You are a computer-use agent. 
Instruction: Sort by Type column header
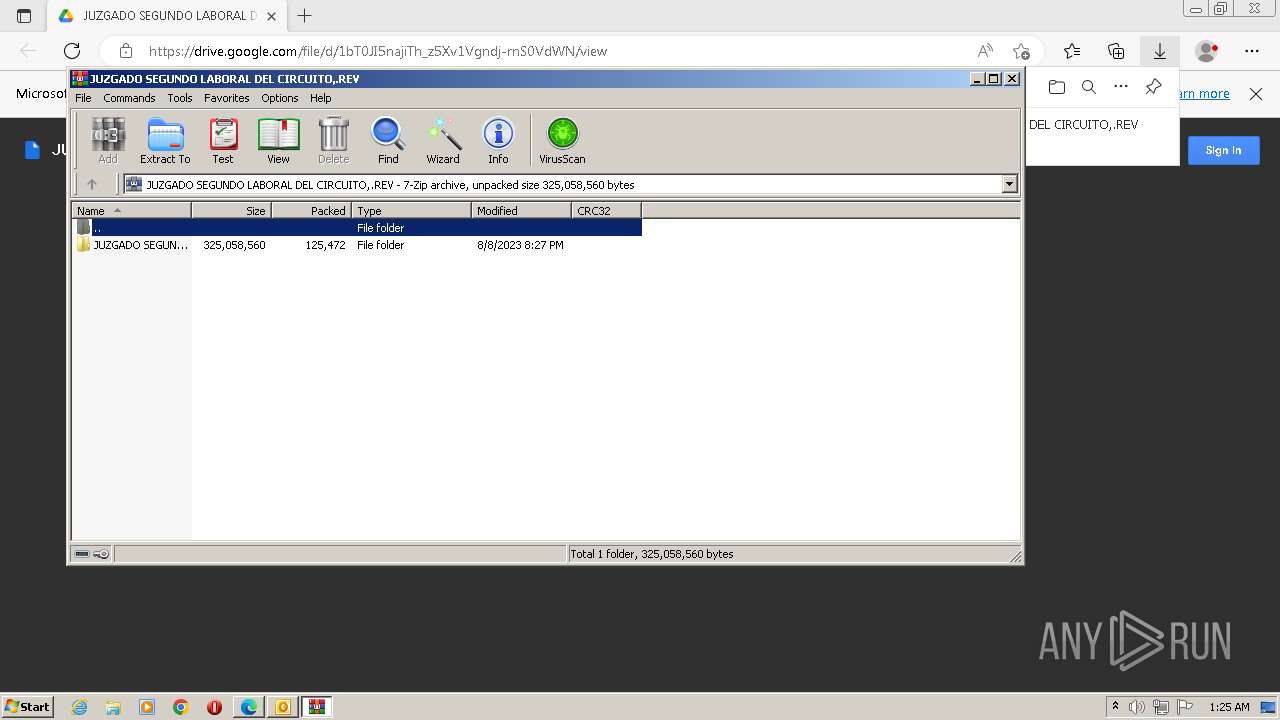tap(411, 210)
